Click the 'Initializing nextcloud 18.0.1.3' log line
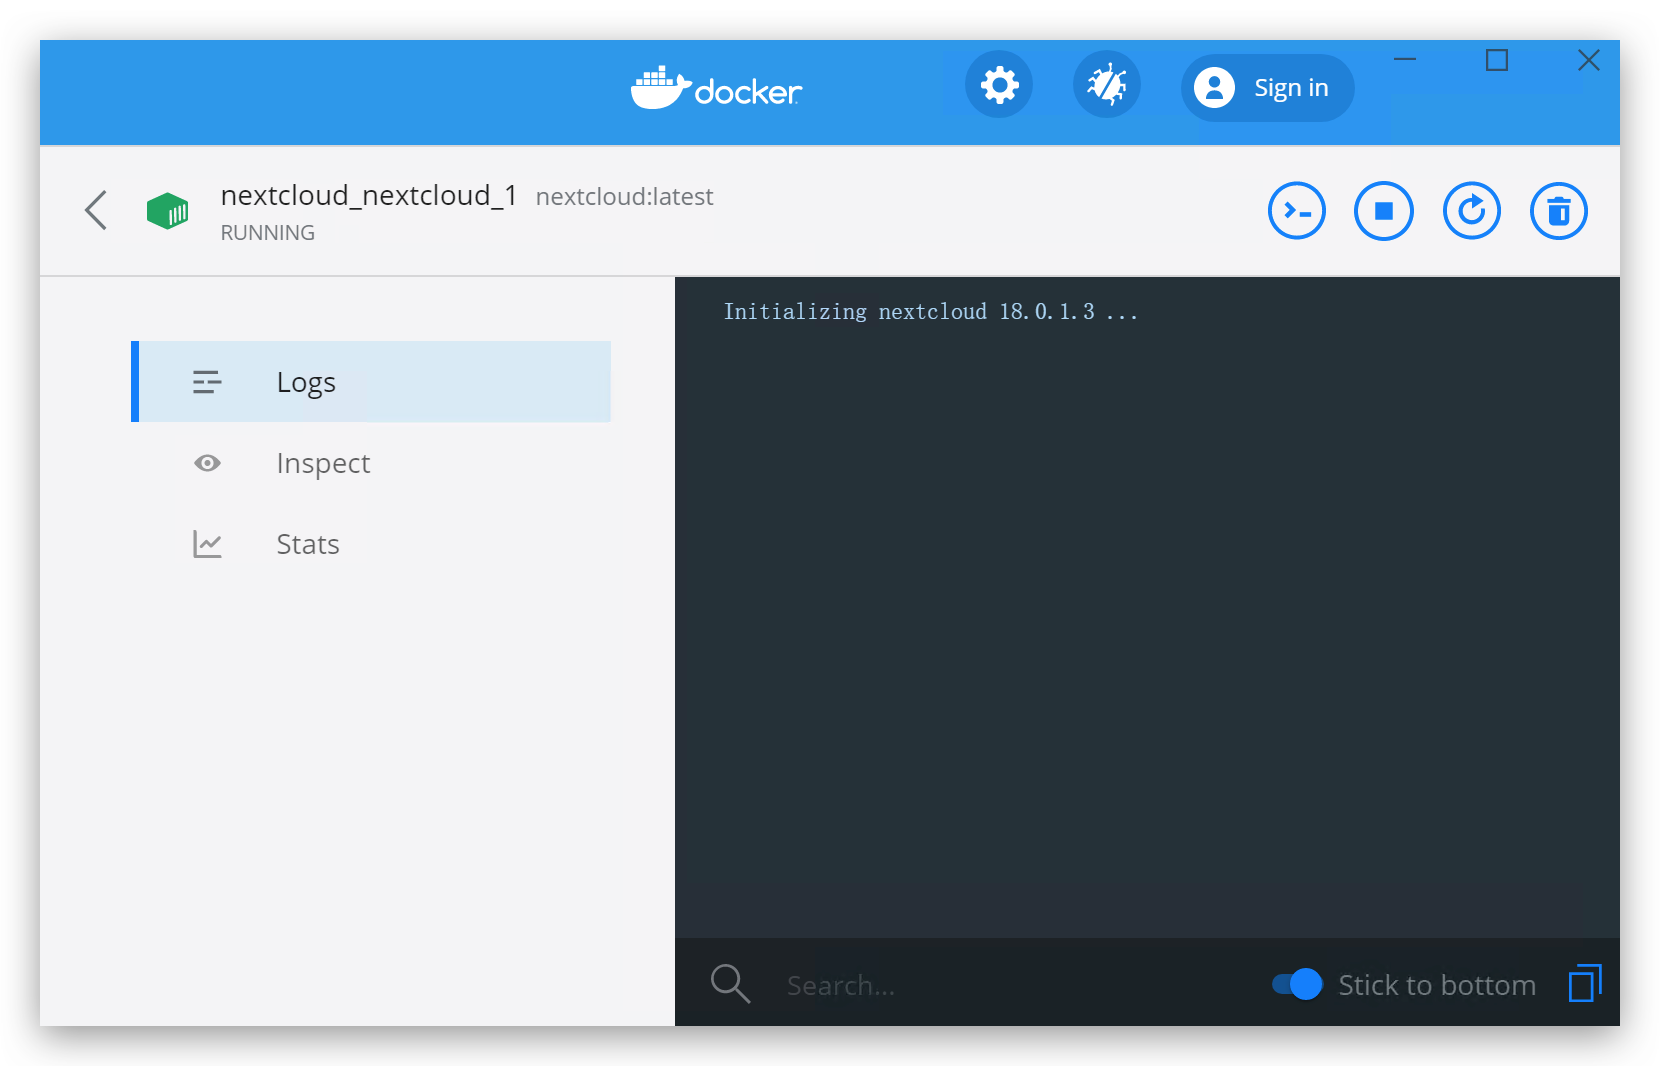The width and height of the screenshot is (1660, 1066). 931,312
